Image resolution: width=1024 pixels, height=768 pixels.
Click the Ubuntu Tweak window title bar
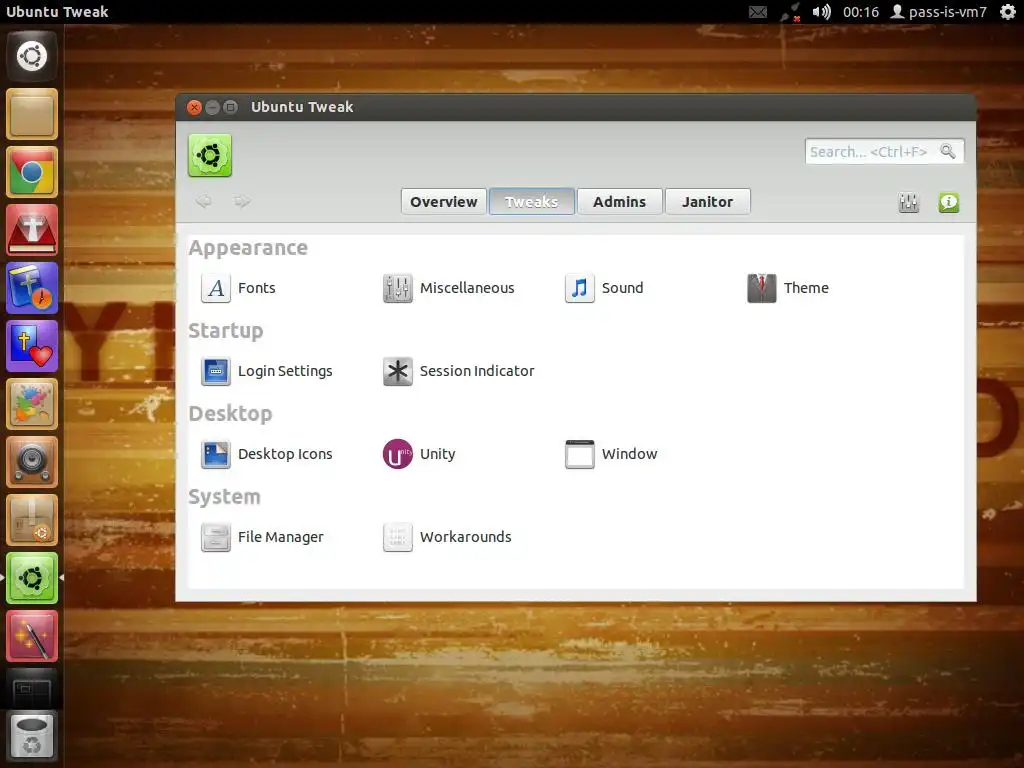[576, 107]
